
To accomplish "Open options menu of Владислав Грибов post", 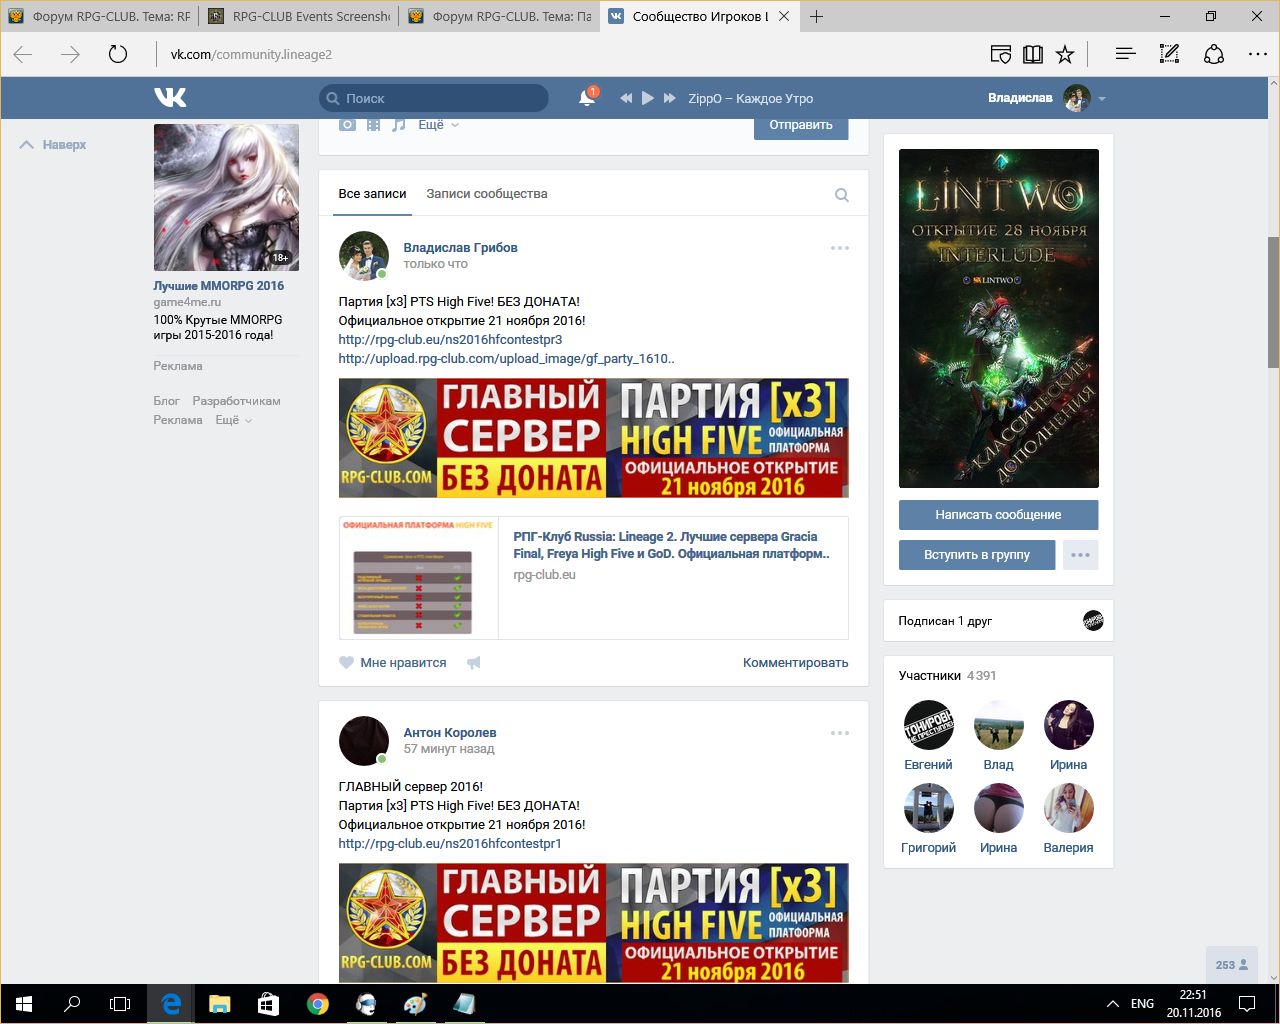I will [840, 248].
